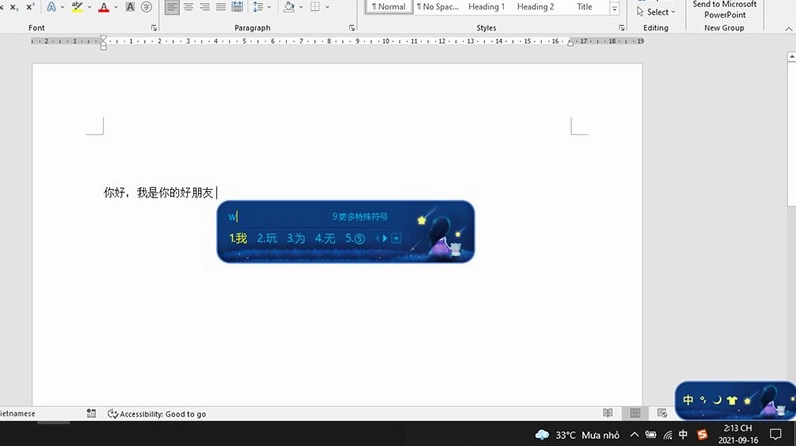Switch to Read Mode view
The image size is (796, 446).
[608, 413]
